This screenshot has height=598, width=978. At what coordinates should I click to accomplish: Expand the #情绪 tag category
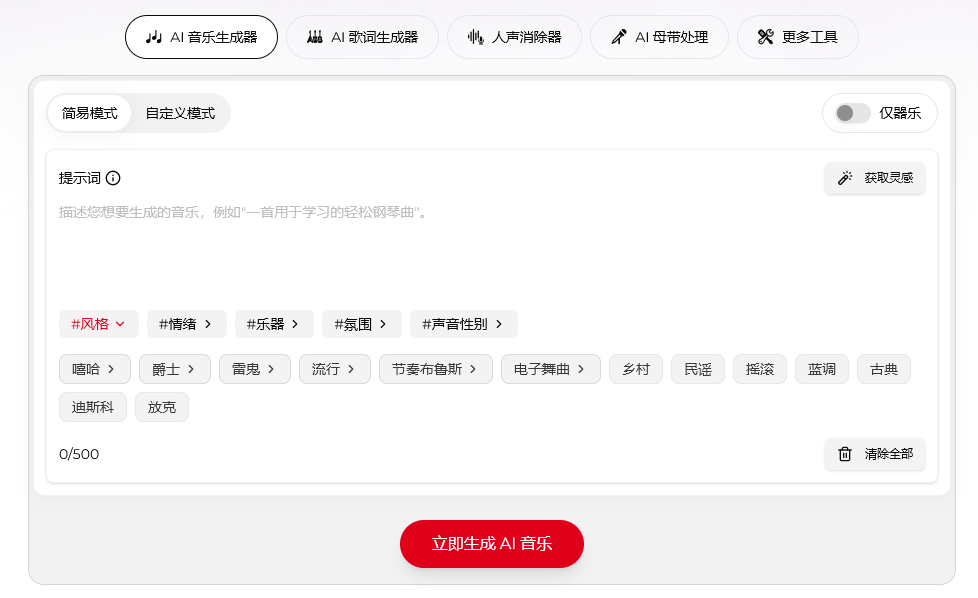click(186, 324)
